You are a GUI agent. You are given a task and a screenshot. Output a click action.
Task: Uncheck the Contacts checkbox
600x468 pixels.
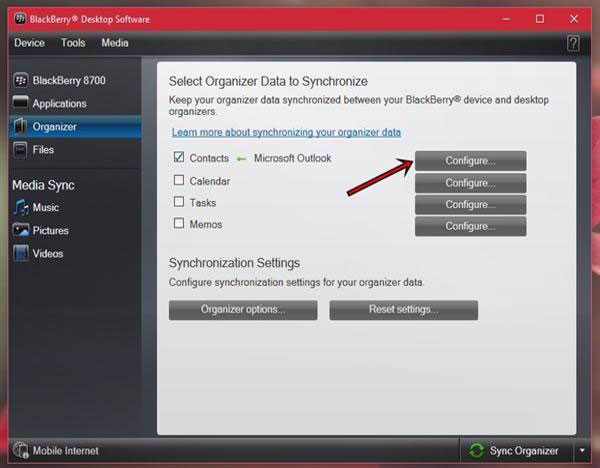(179, 157)
